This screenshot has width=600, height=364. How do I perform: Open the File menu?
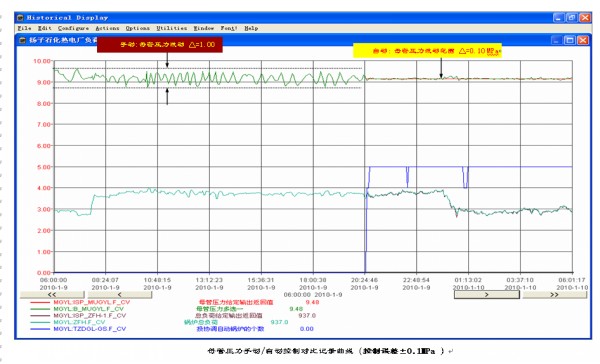pos(24,28)
